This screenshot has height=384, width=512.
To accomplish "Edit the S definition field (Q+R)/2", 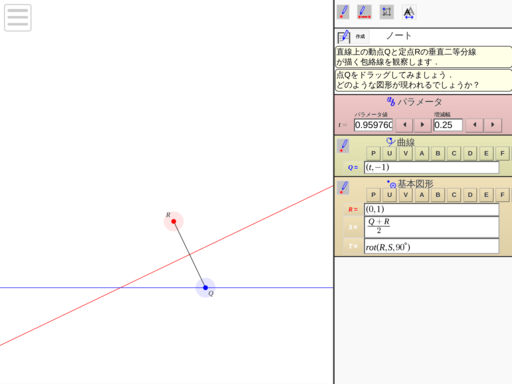I will tap(432, 227).
